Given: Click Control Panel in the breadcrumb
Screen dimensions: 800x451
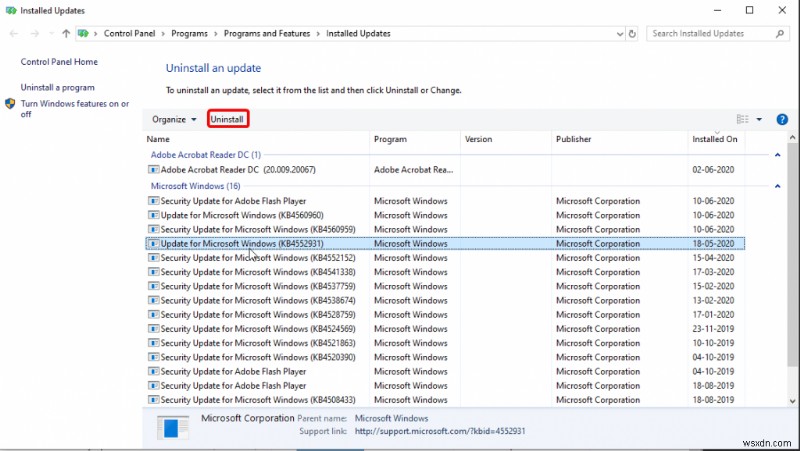Looking at the screenshot, I should tap(130, 34).
